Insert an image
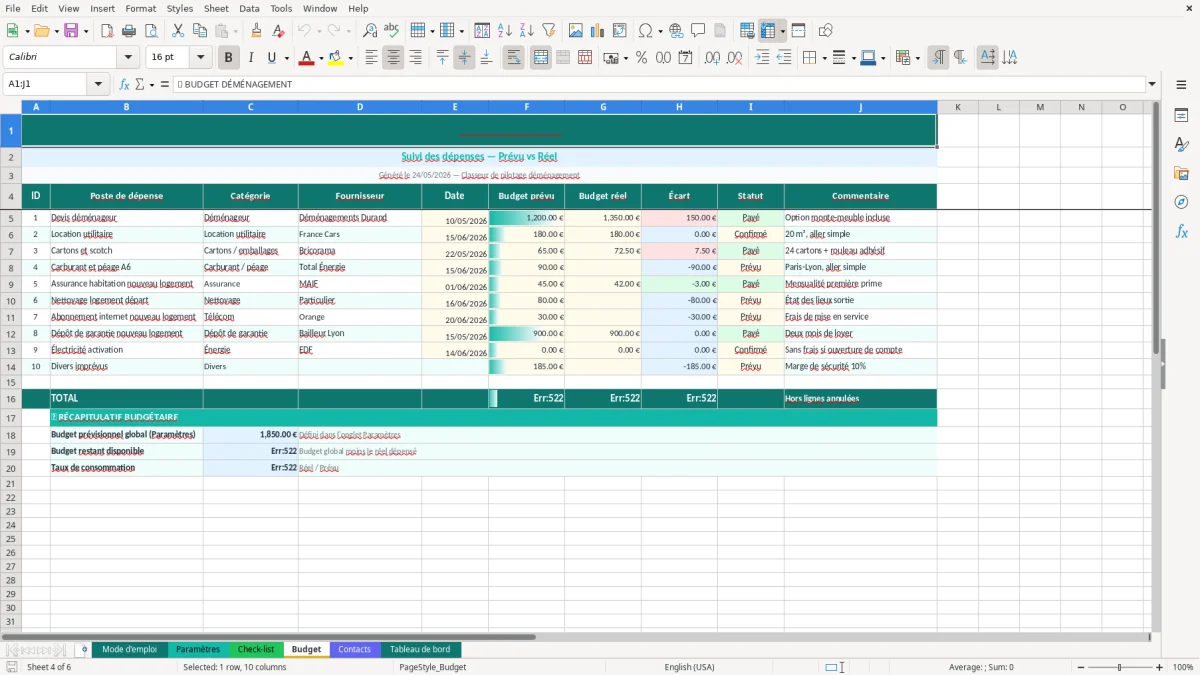 pos(576,31)
